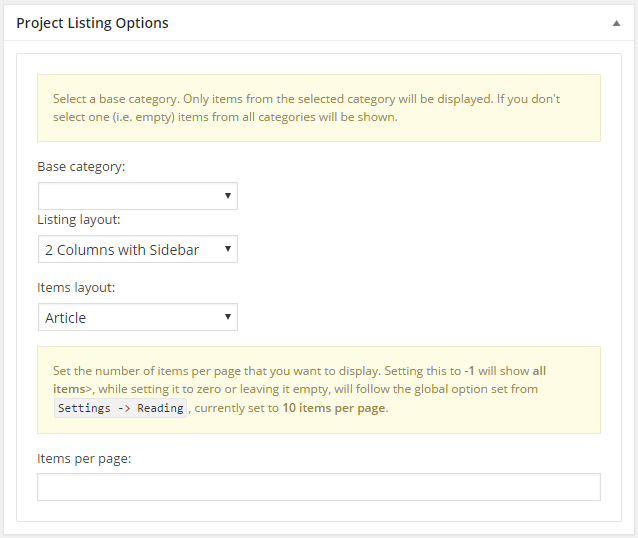Click the items per page help notice

coord(319,390)
